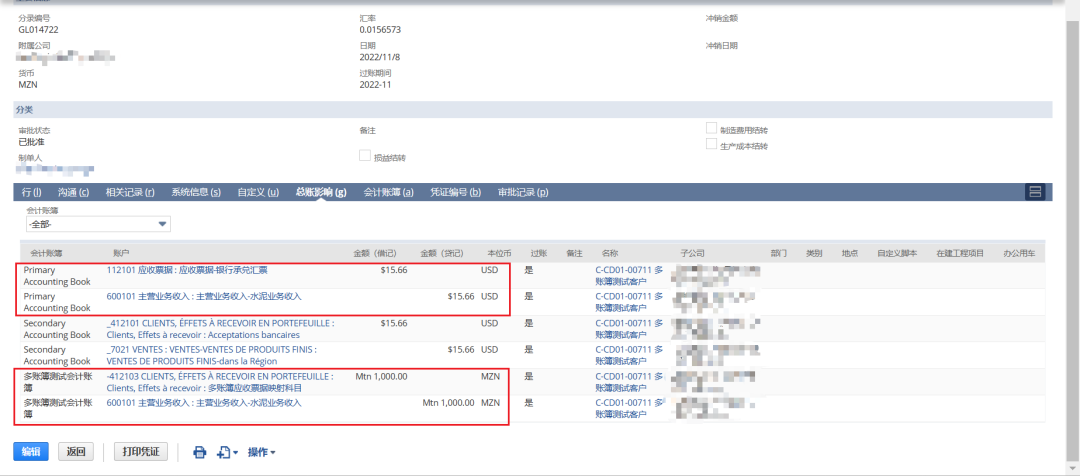Expand the 操作 actions menu
Image resolution: width=1080 pixels, height=476 pixels.
[x=262, y=452]
